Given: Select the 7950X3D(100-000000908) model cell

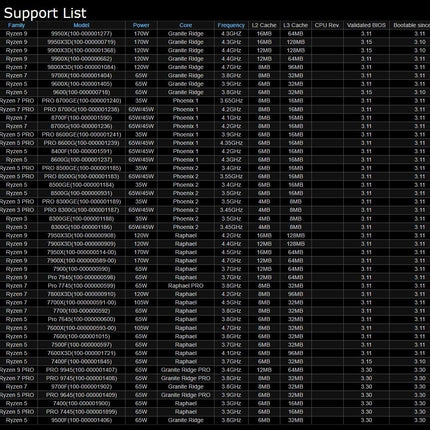Looking at the screenshot, I should click(81, 236).
